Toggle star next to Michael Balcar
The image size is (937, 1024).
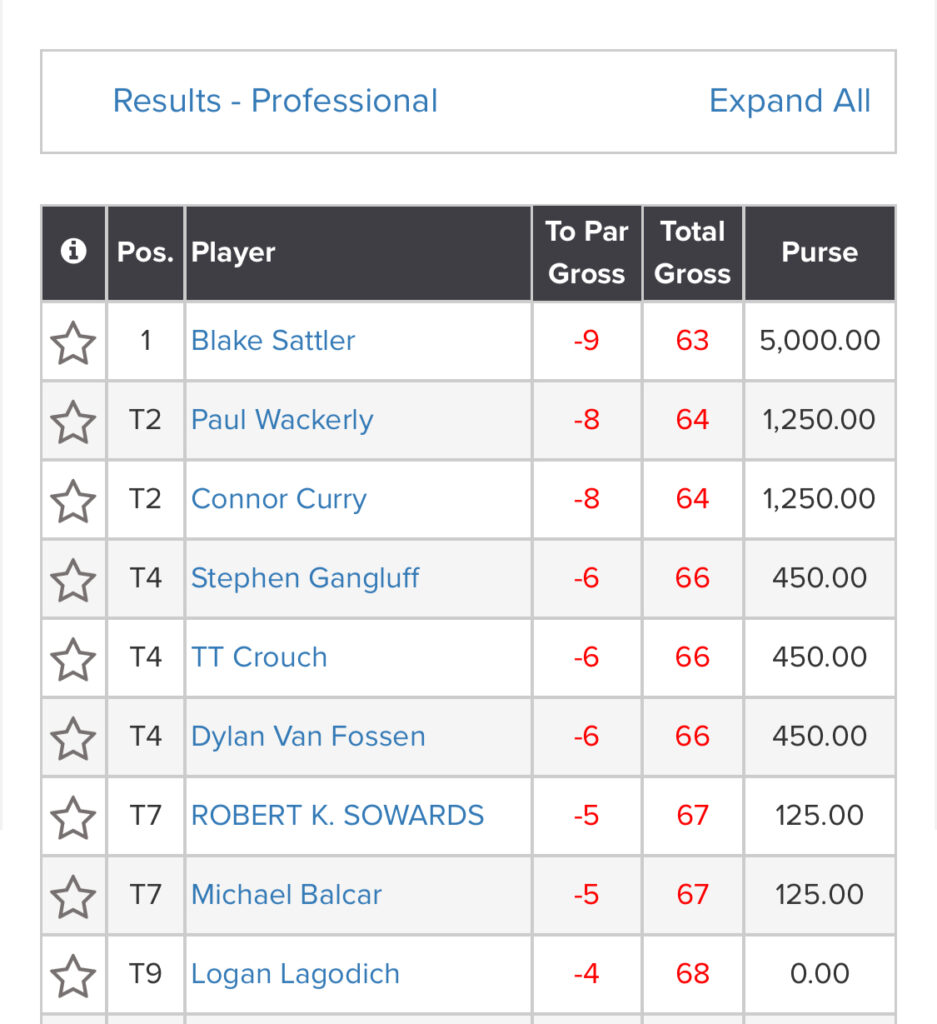click(x=73, y=897)
